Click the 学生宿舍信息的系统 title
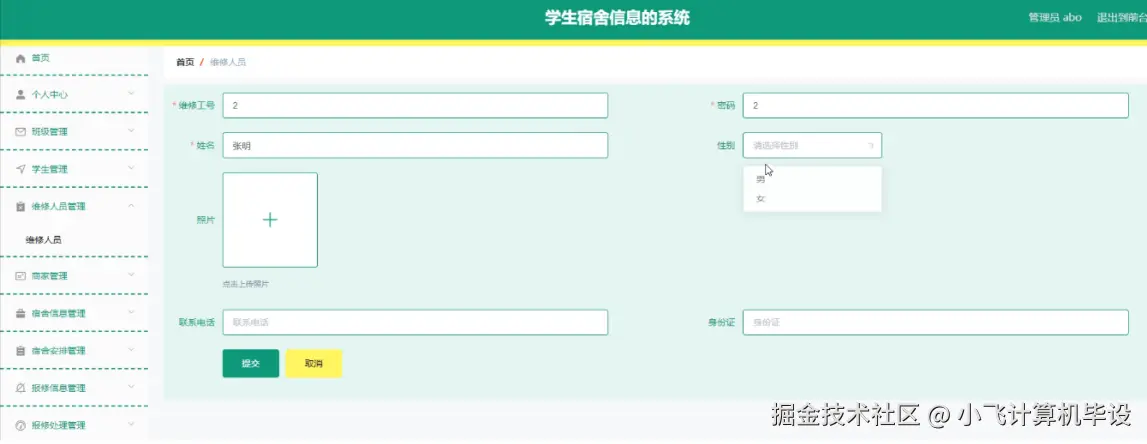This screenshot has width=1147, height=444. tap(617, 18)
